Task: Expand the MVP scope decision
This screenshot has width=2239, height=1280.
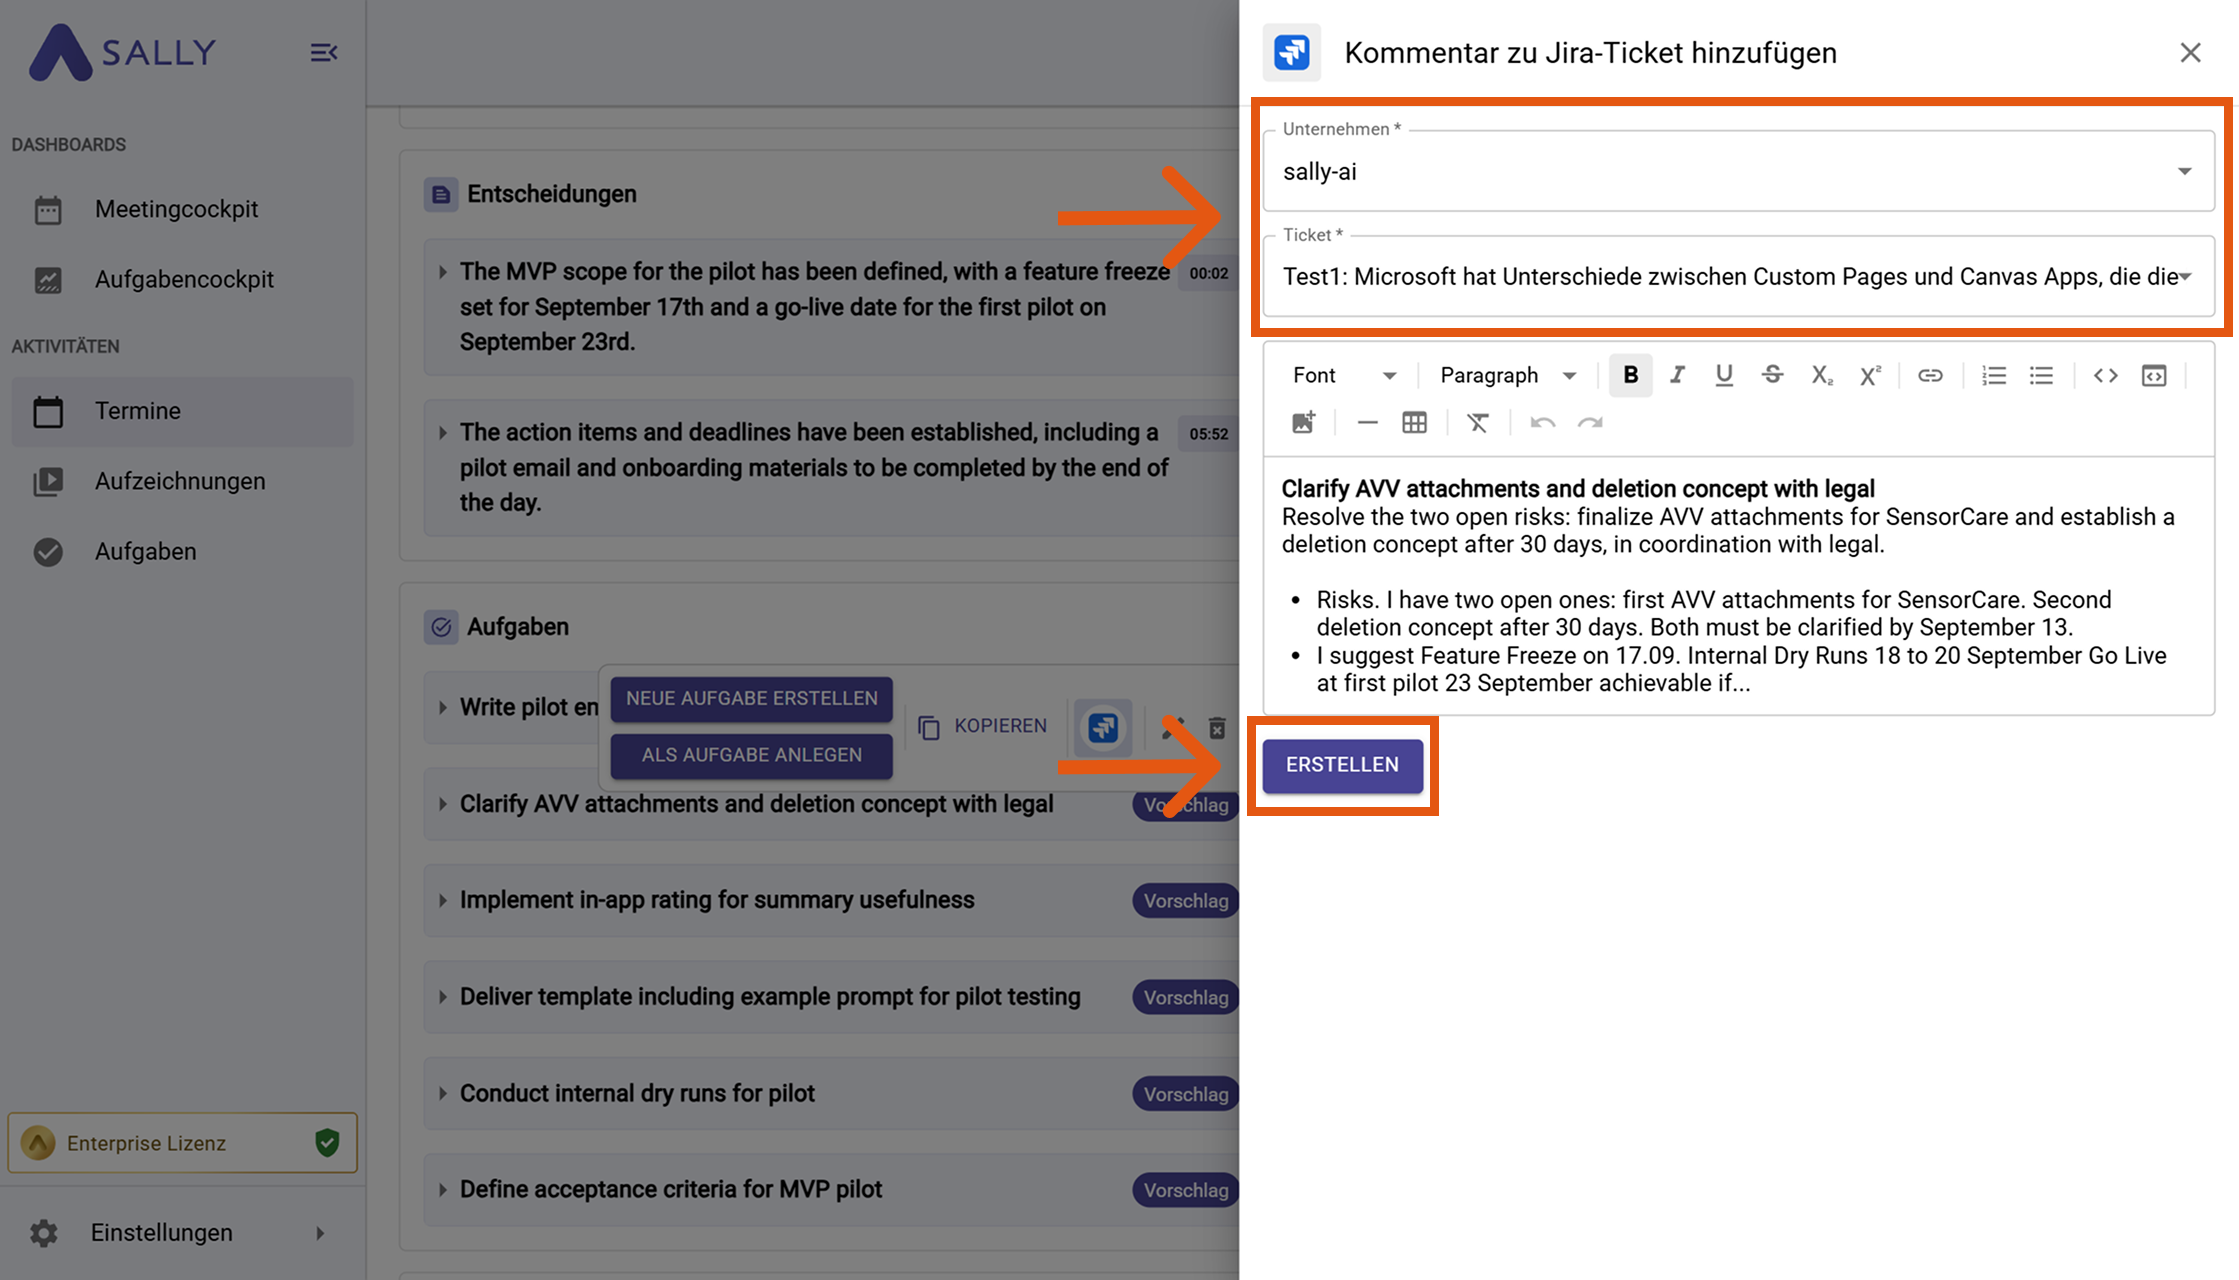Action: [442, 272]
